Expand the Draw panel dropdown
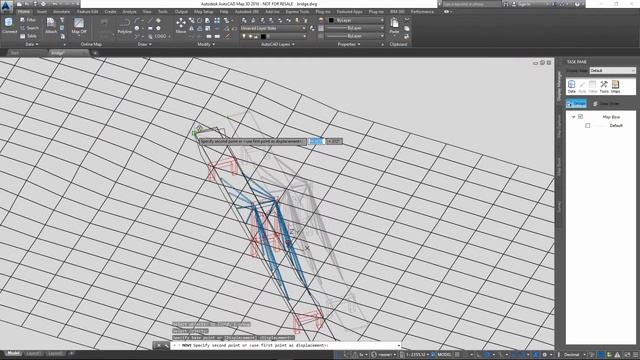 click(144, 44)
